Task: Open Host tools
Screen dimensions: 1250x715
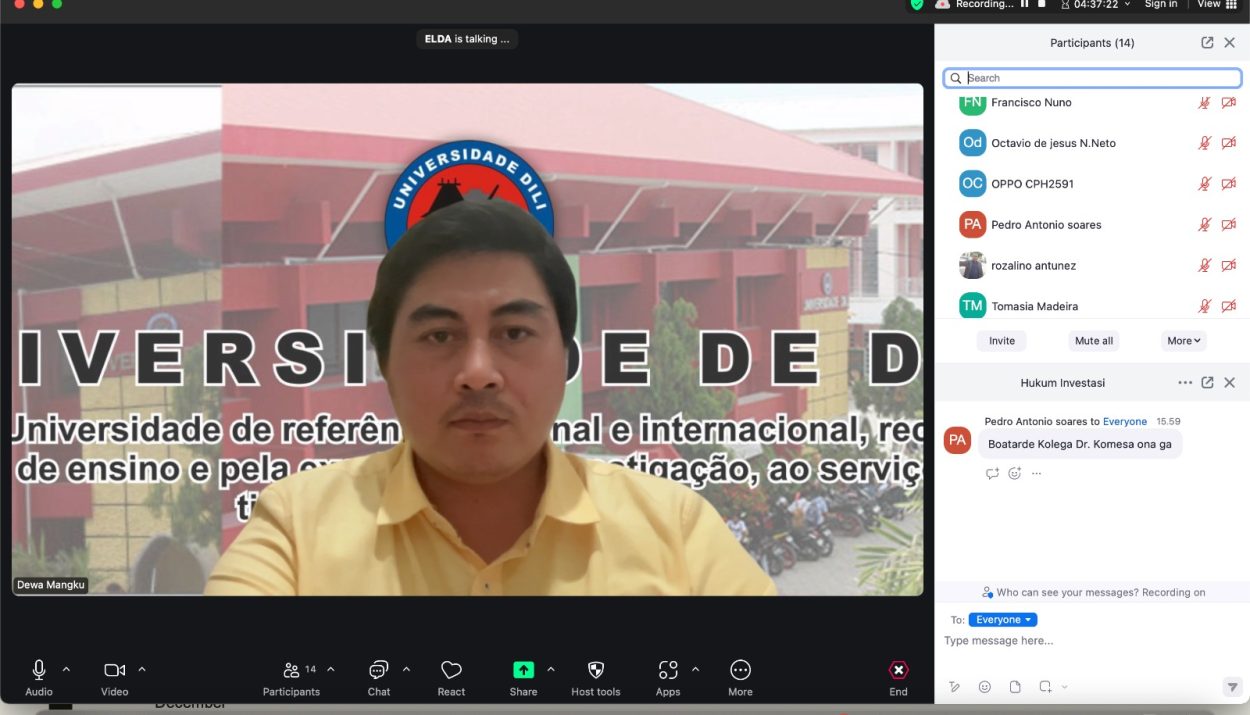Action: click(x=595, y=677)
